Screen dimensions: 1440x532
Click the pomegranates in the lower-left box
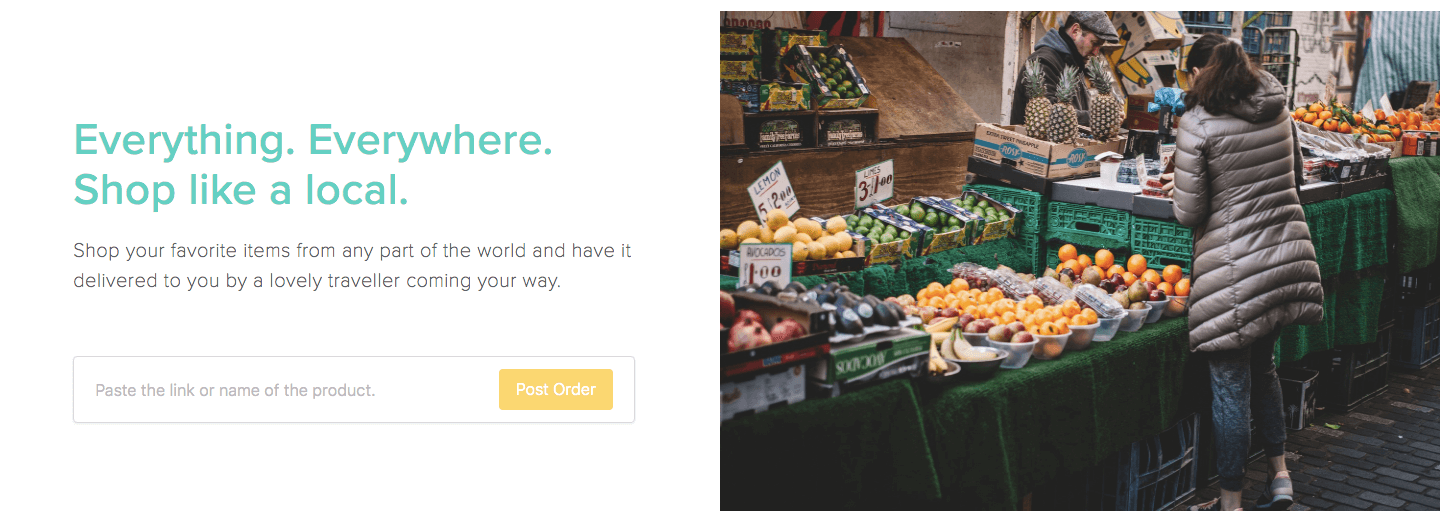[760, 328]
